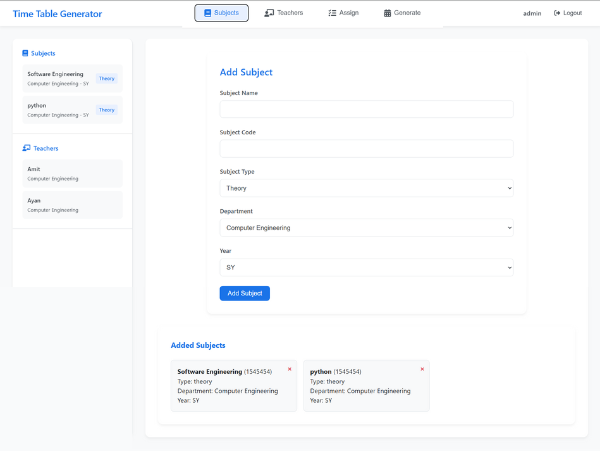Focus the Subject Name input field
The width and height of the screenshot is (600, 451).
click(366, 109)
